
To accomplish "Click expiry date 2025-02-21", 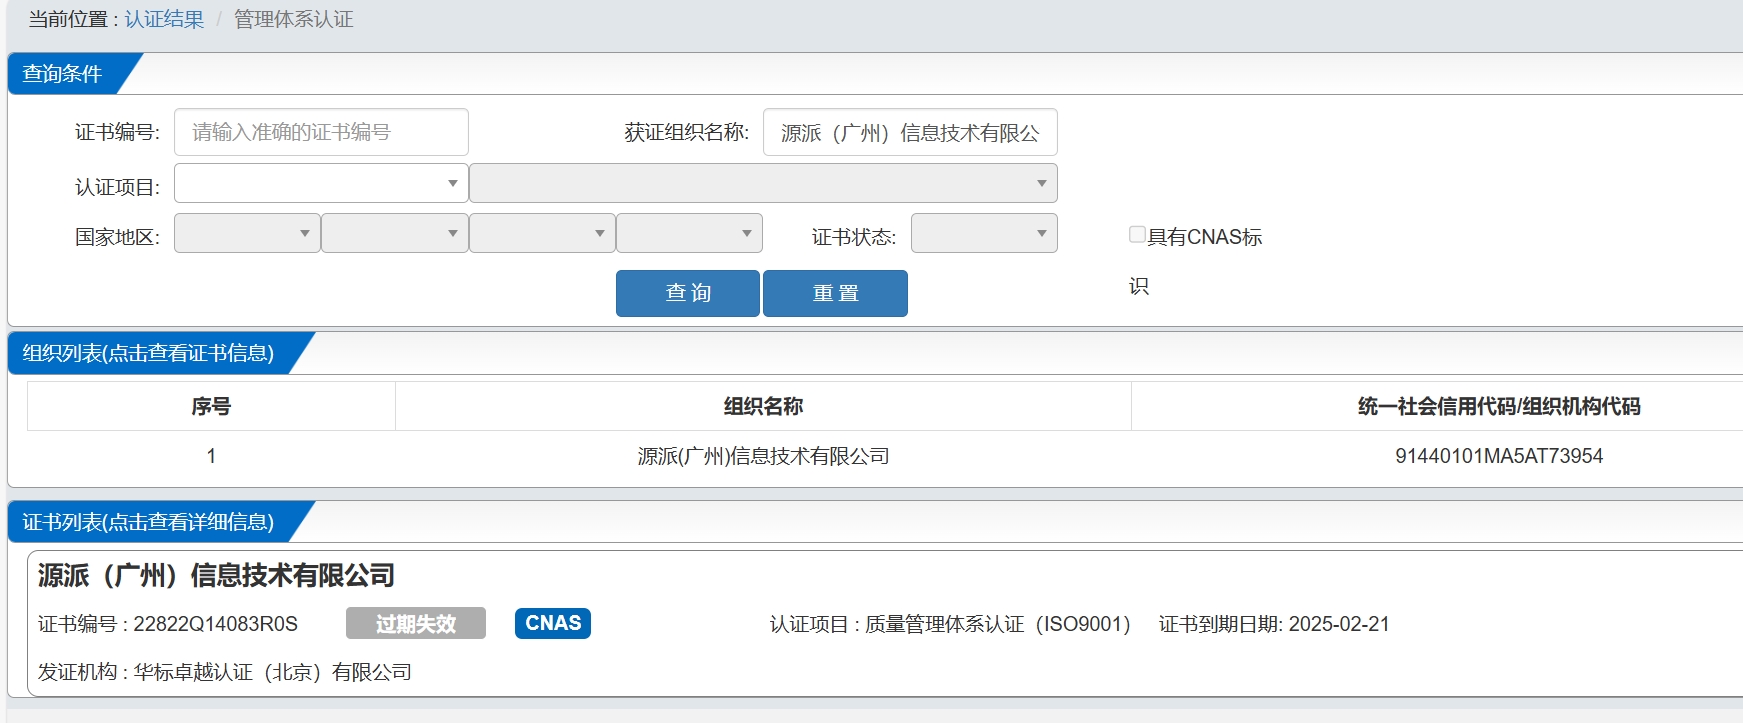I will tap(1339, 624).
